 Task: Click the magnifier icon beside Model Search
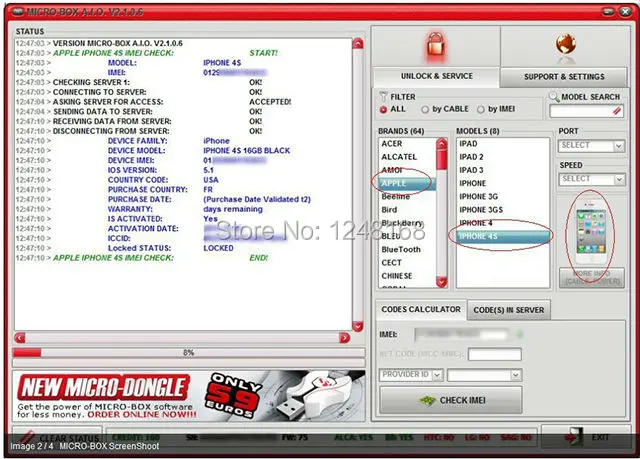(x=554, y=97)
